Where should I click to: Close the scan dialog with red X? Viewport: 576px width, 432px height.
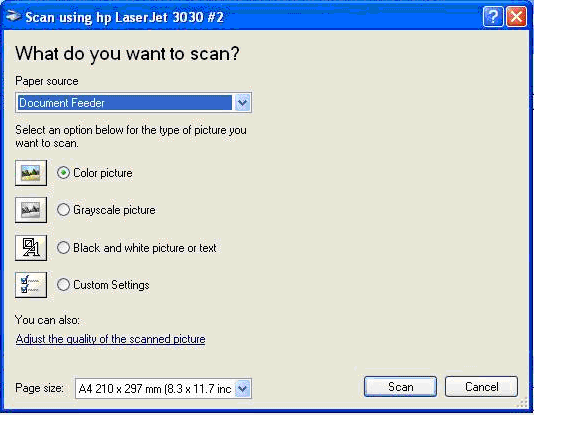516,17
